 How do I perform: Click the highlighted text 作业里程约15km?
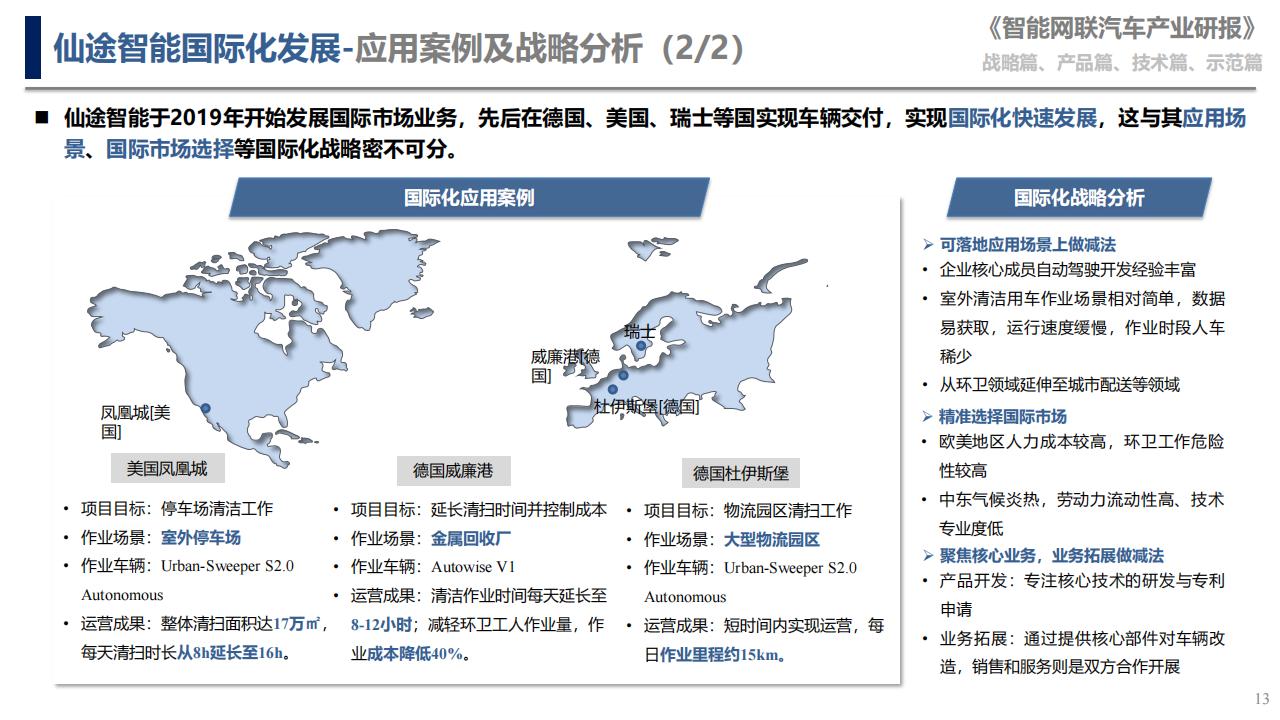click(x=718, y=656)
